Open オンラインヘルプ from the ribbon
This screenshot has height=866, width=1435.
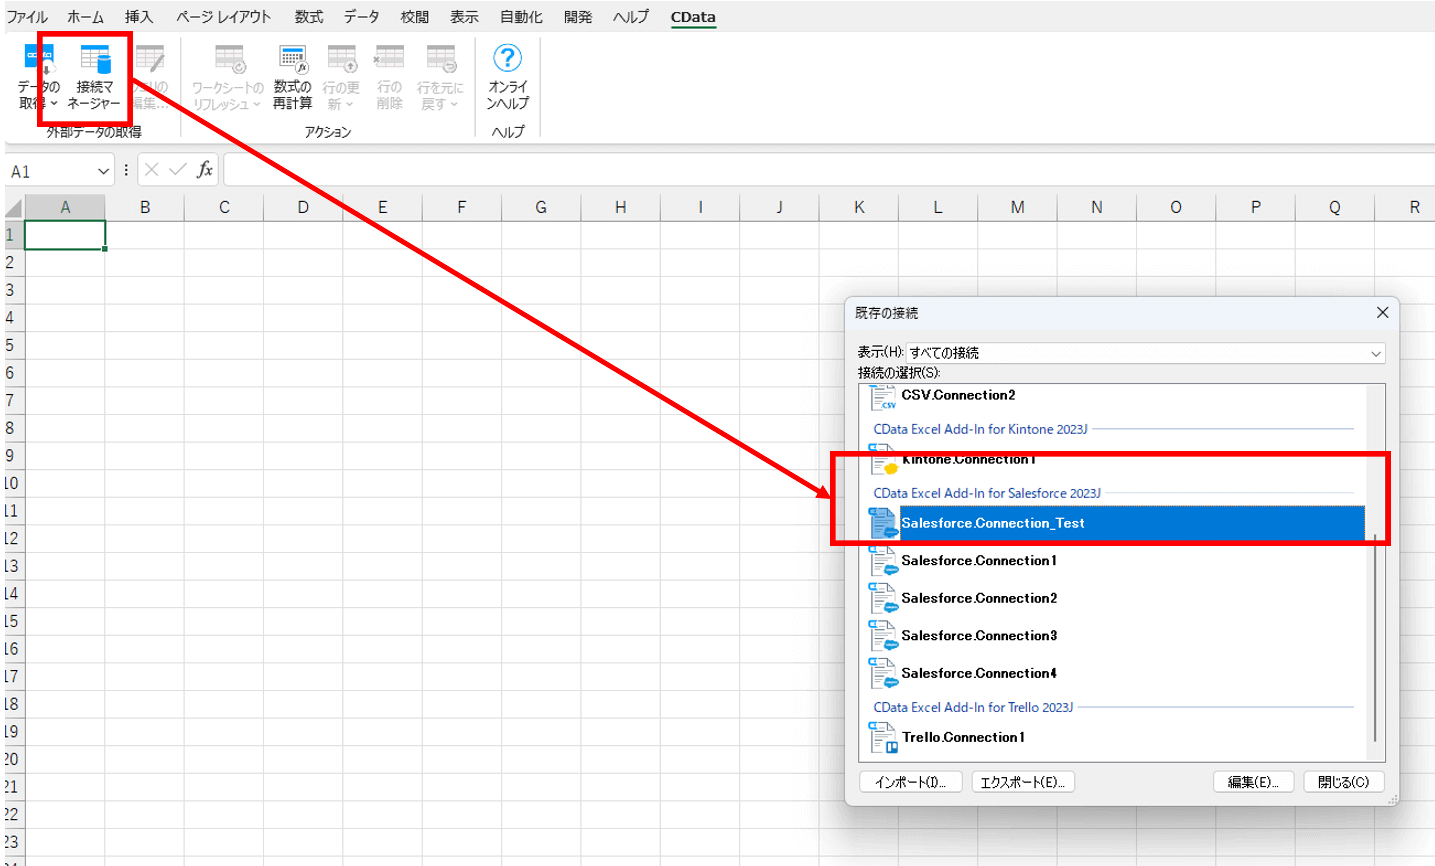coord(508,76)
